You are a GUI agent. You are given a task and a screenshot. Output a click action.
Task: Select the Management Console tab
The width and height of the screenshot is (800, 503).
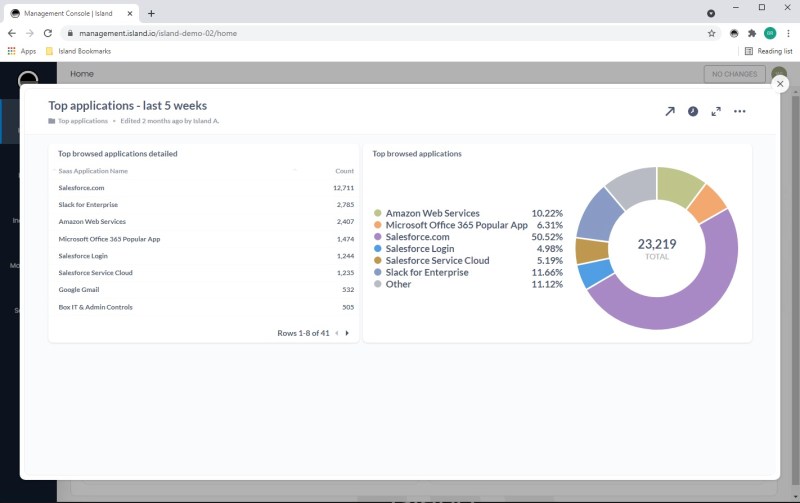coord(71,14)
